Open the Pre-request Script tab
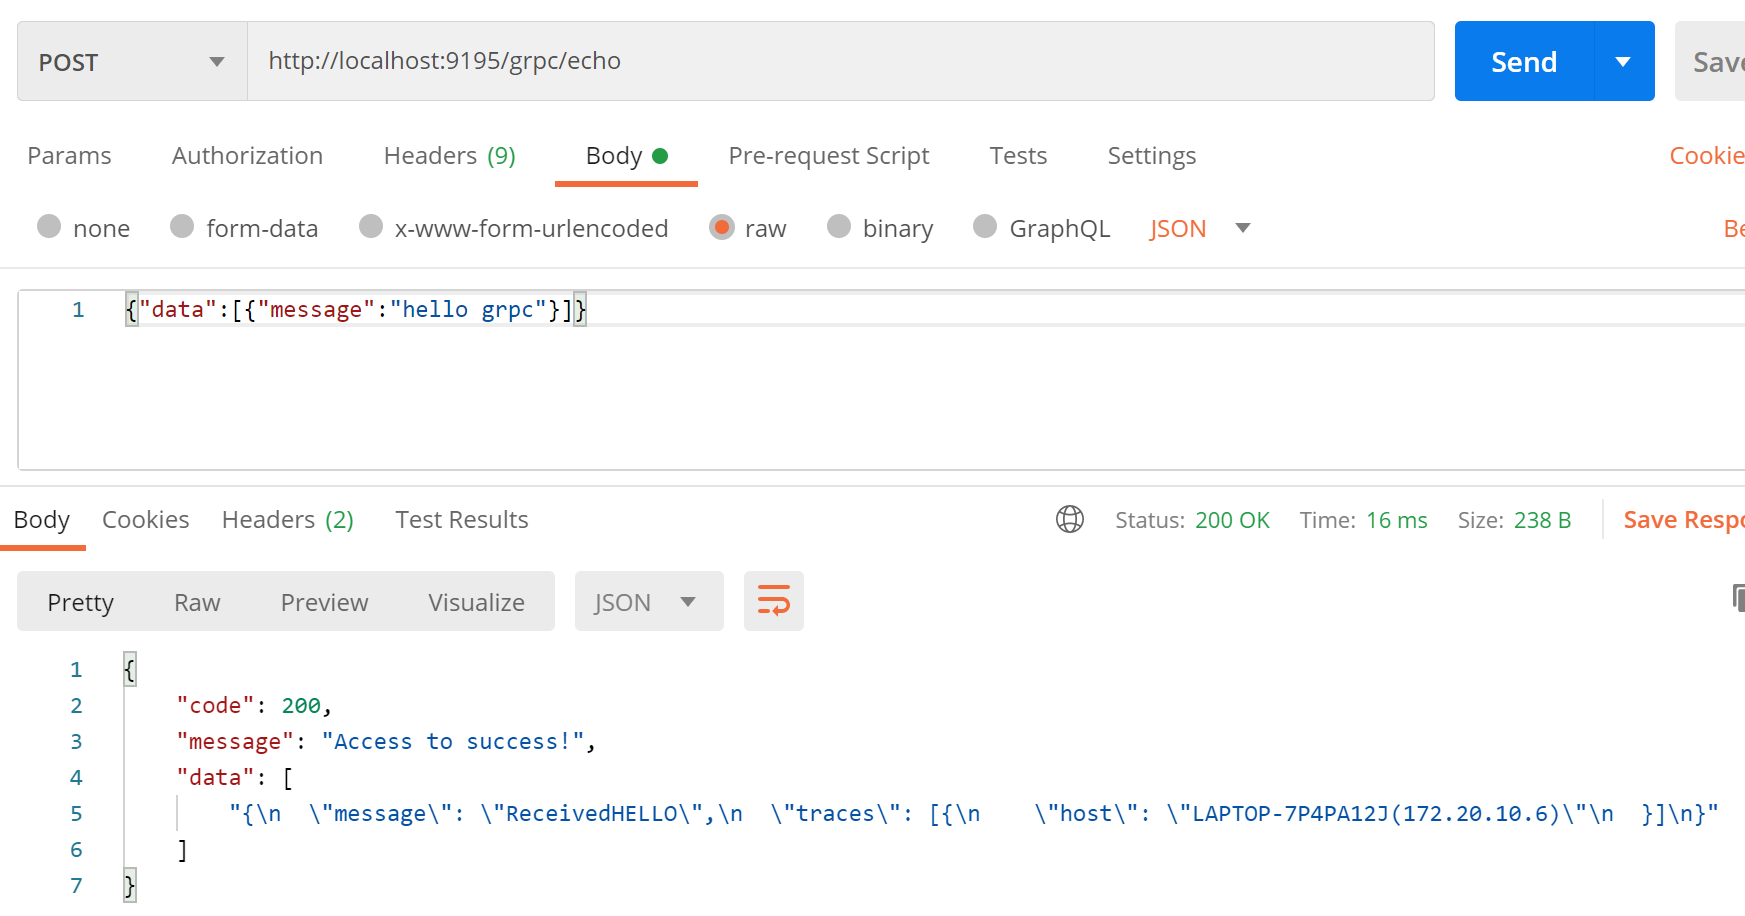1745x916 pixels. [x=828, y=156]
